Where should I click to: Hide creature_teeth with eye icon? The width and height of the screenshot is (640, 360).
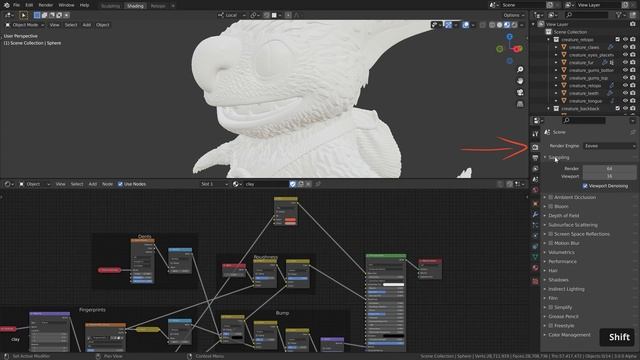(625, 93)
